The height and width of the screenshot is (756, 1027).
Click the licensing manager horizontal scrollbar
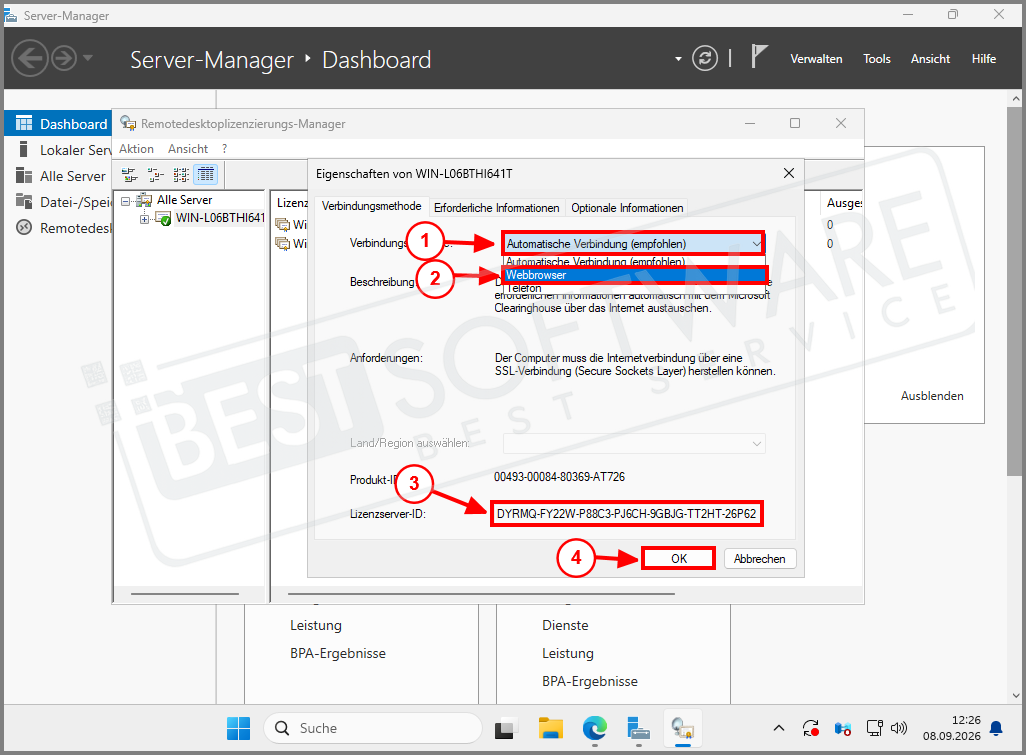pyautogui.click(x=481, y=594)
